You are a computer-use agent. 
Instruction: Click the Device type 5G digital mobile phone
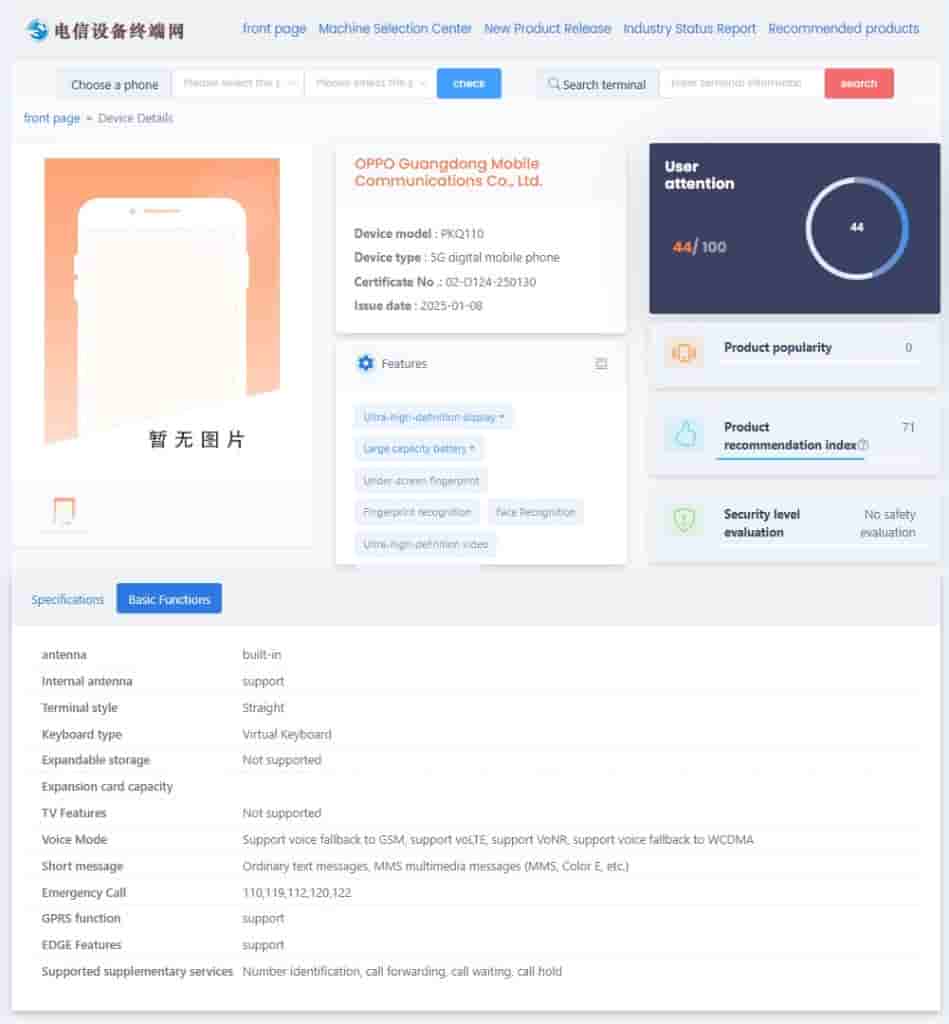pos(457,257)
